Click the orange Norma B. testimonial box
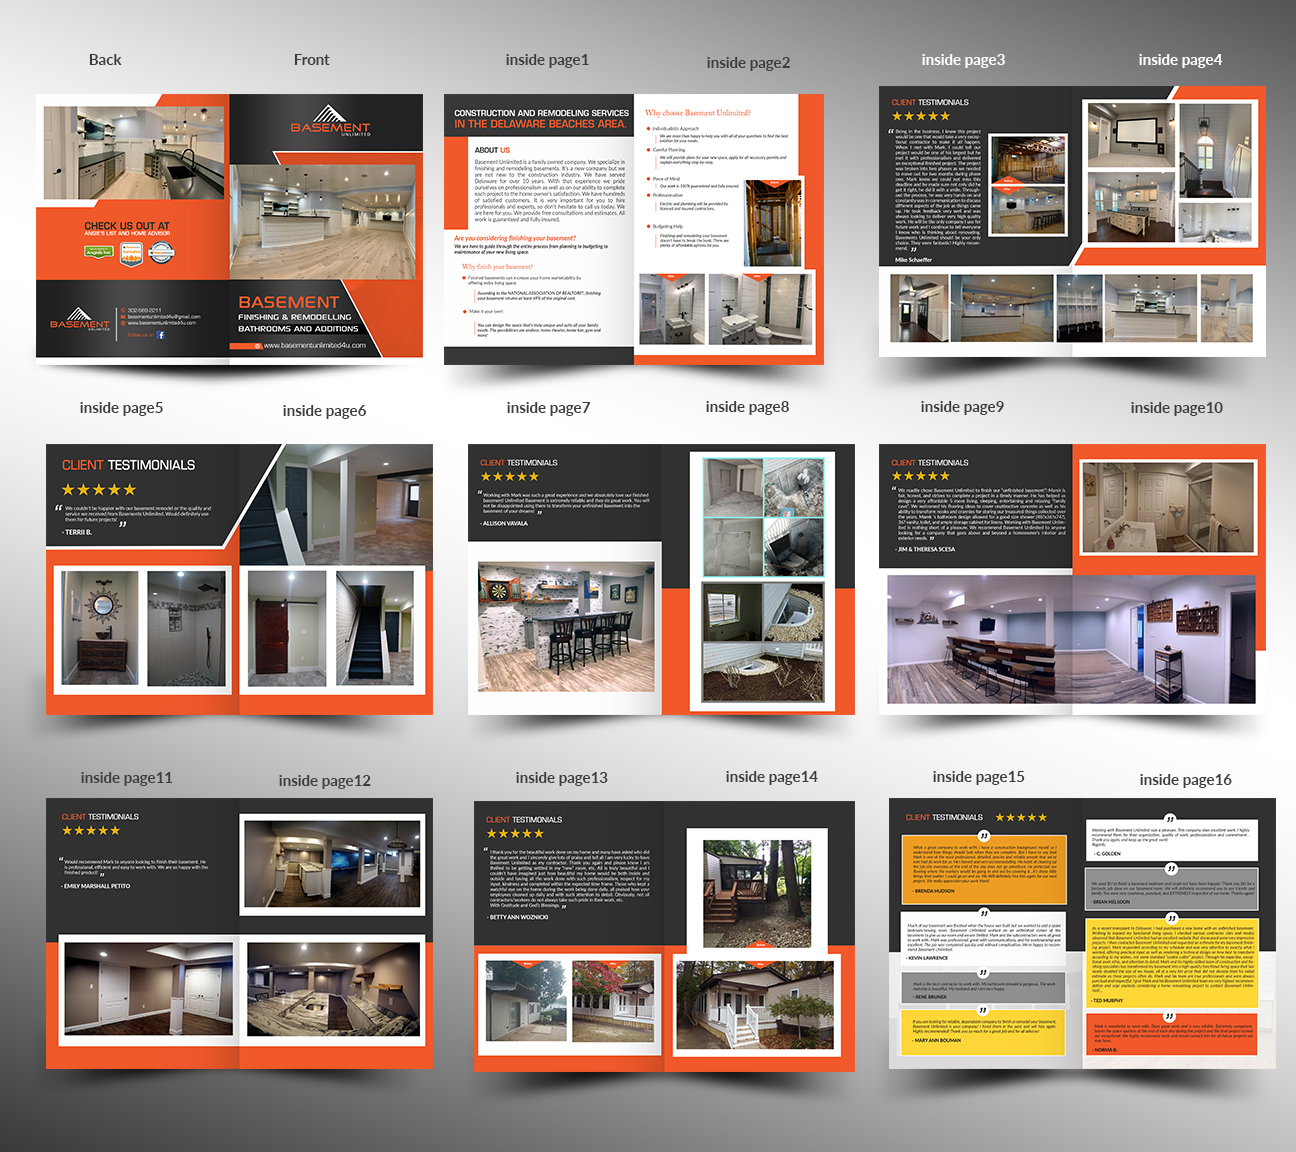 point(1171,1036)
